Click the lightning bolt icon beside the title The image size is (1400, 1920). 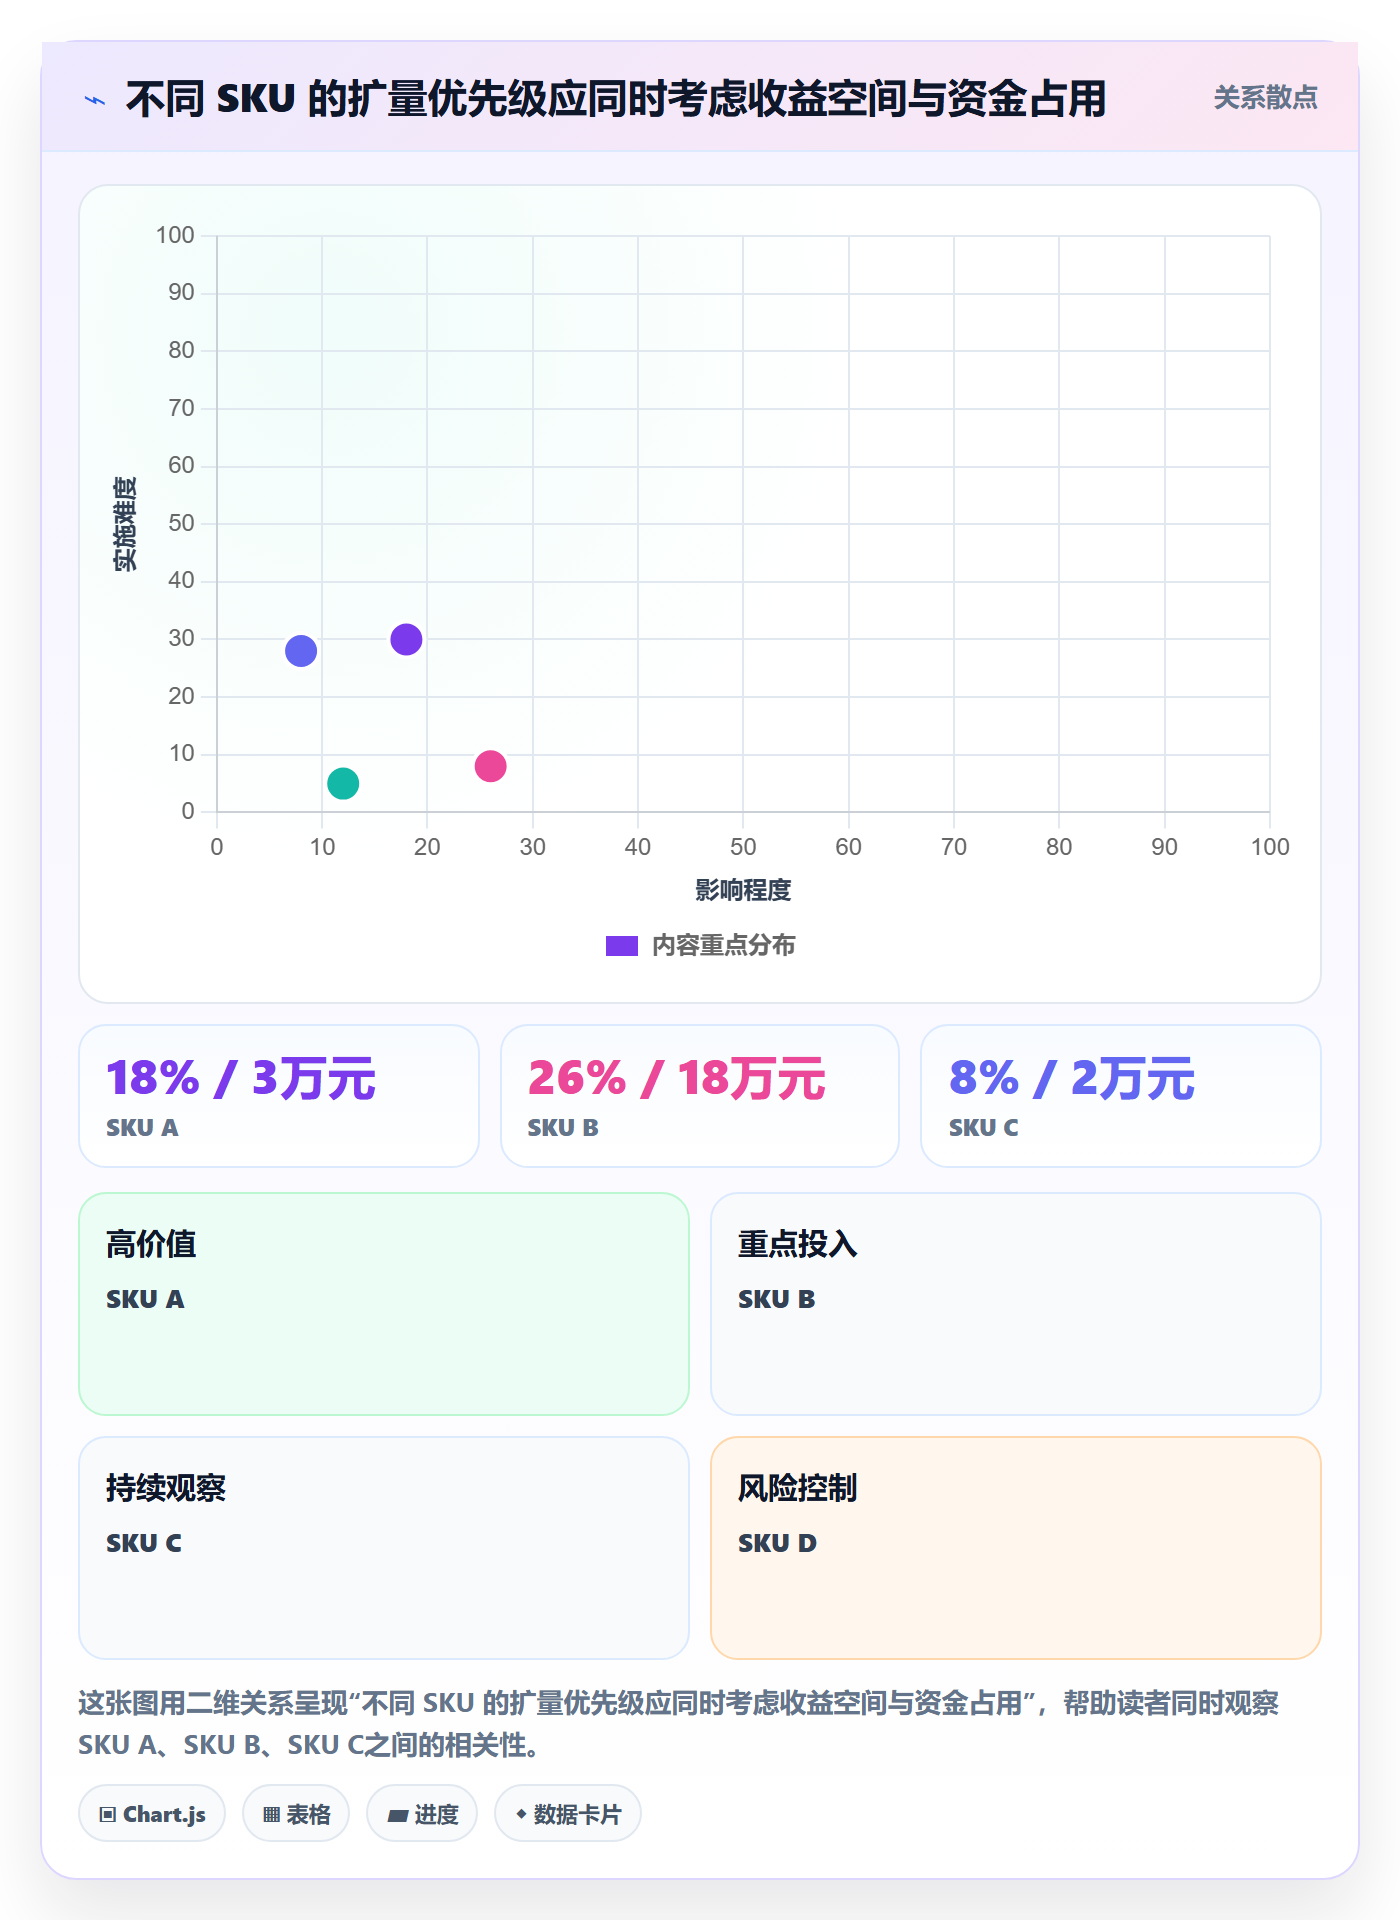click(x=95, y=100)
